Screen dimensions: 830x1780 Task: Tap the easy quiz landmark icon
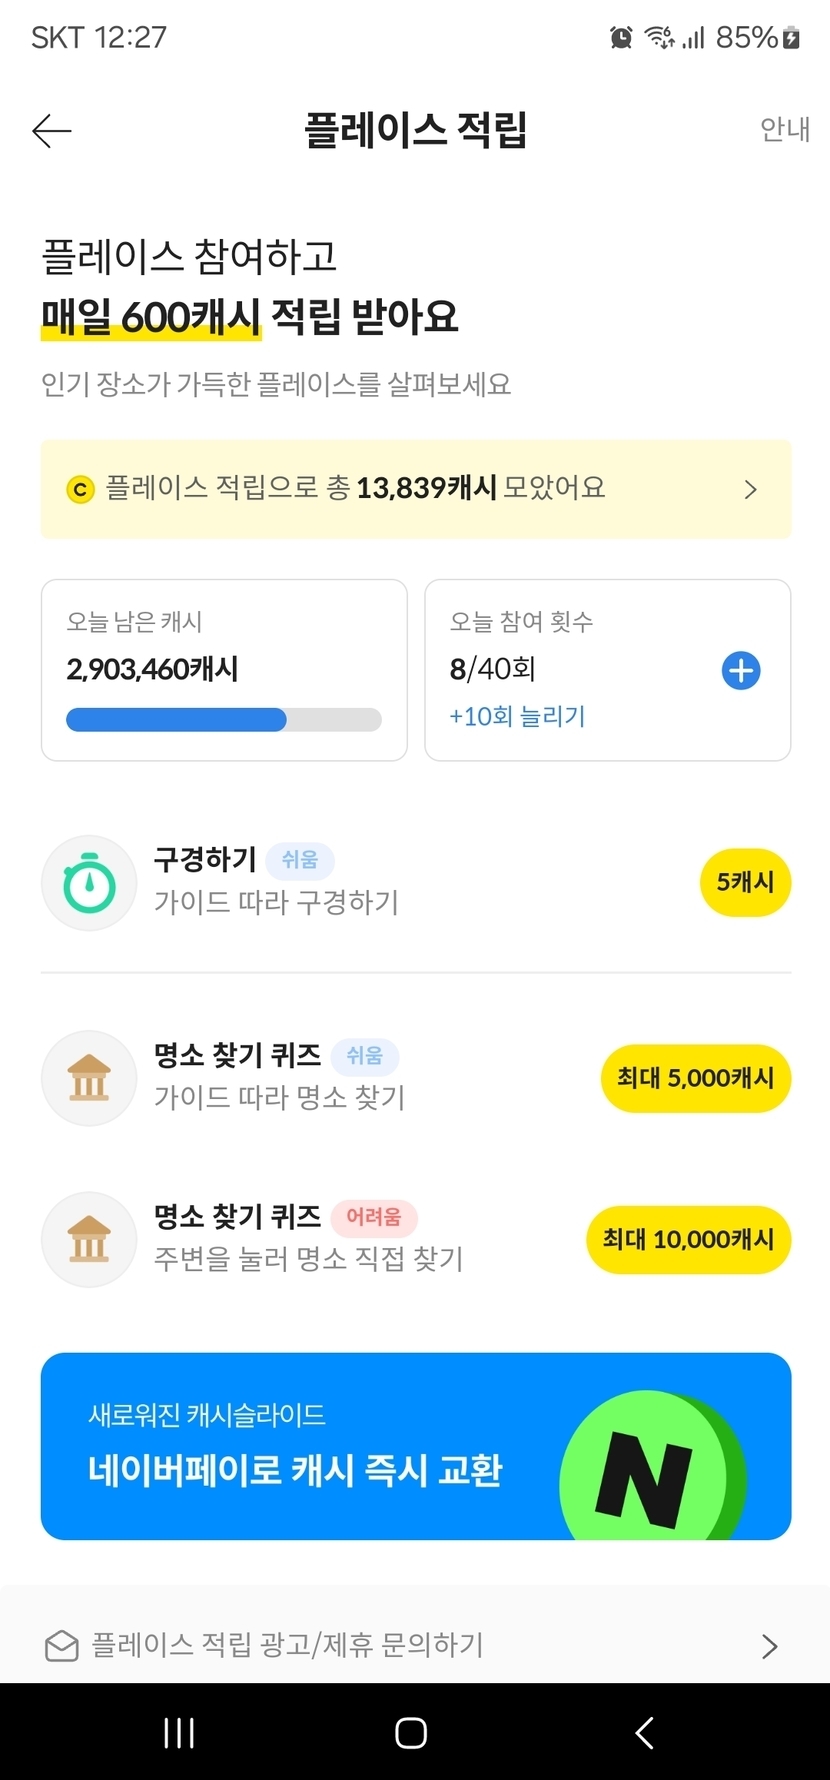click(89, 1078)
